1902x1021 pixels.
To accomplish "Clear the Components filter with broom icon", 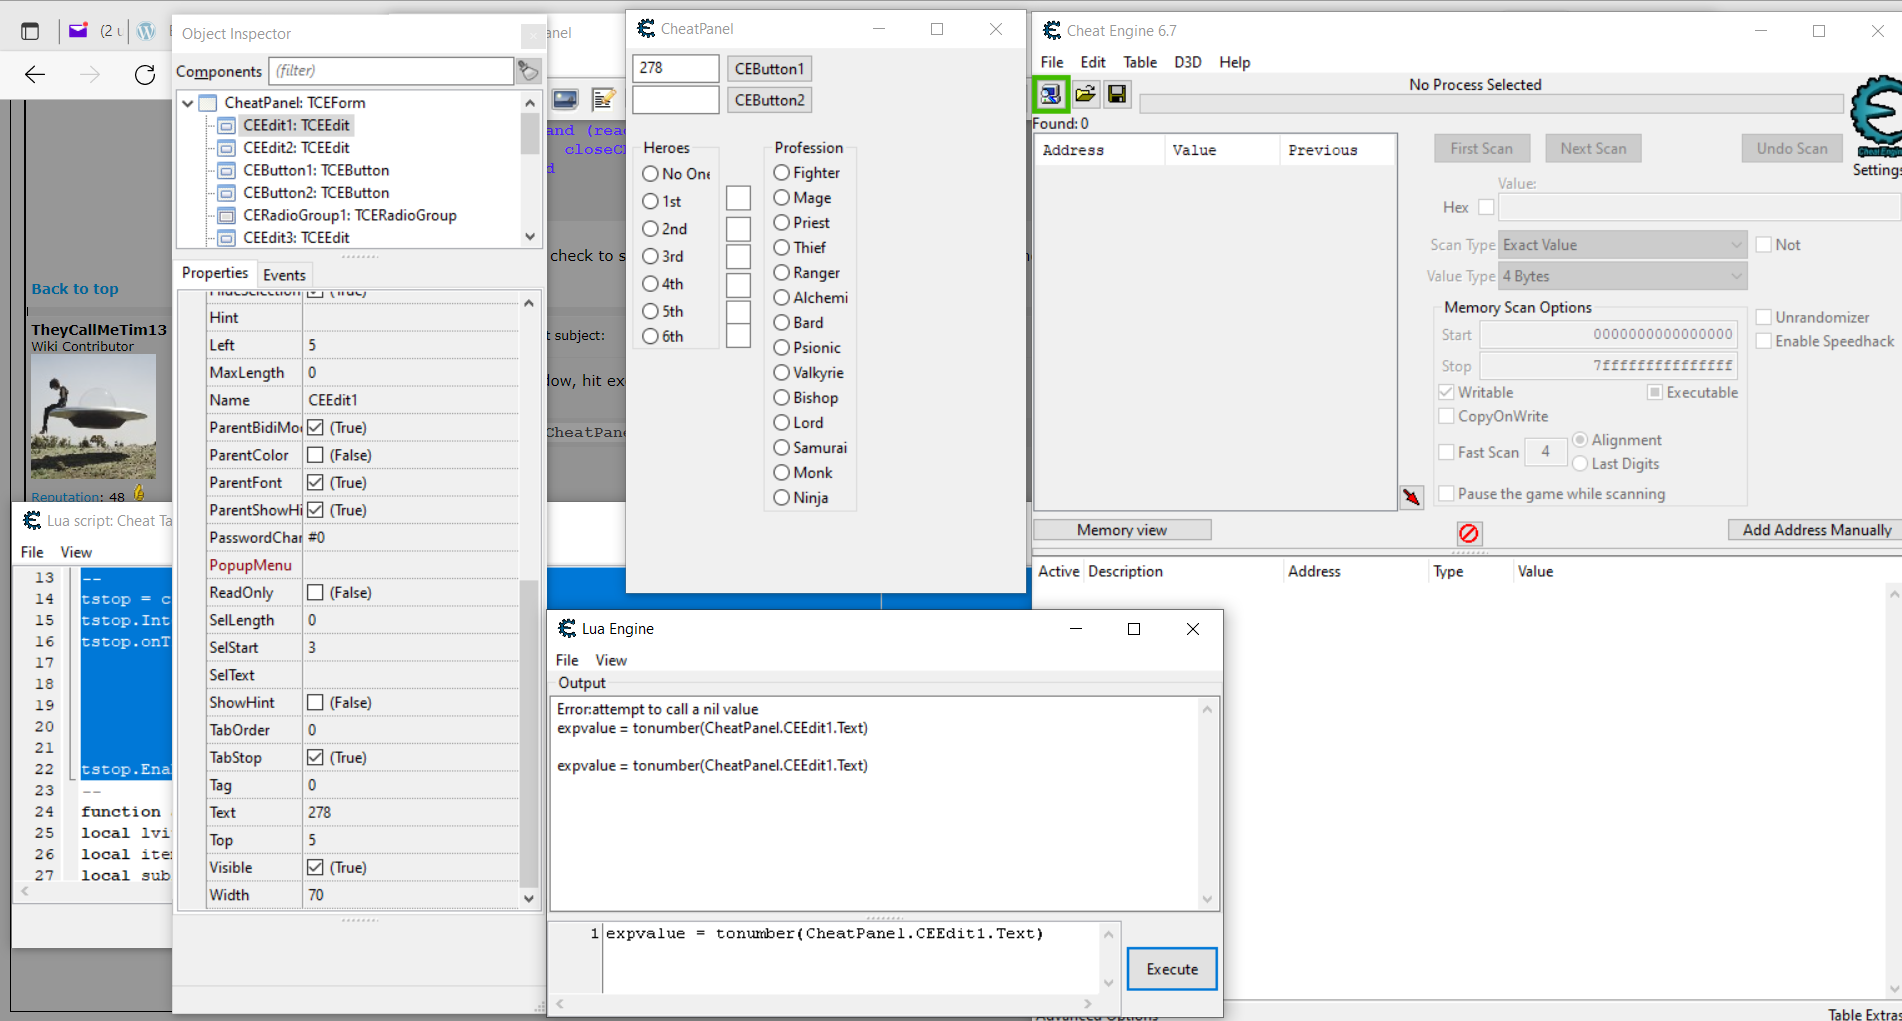I will [528, 71].
